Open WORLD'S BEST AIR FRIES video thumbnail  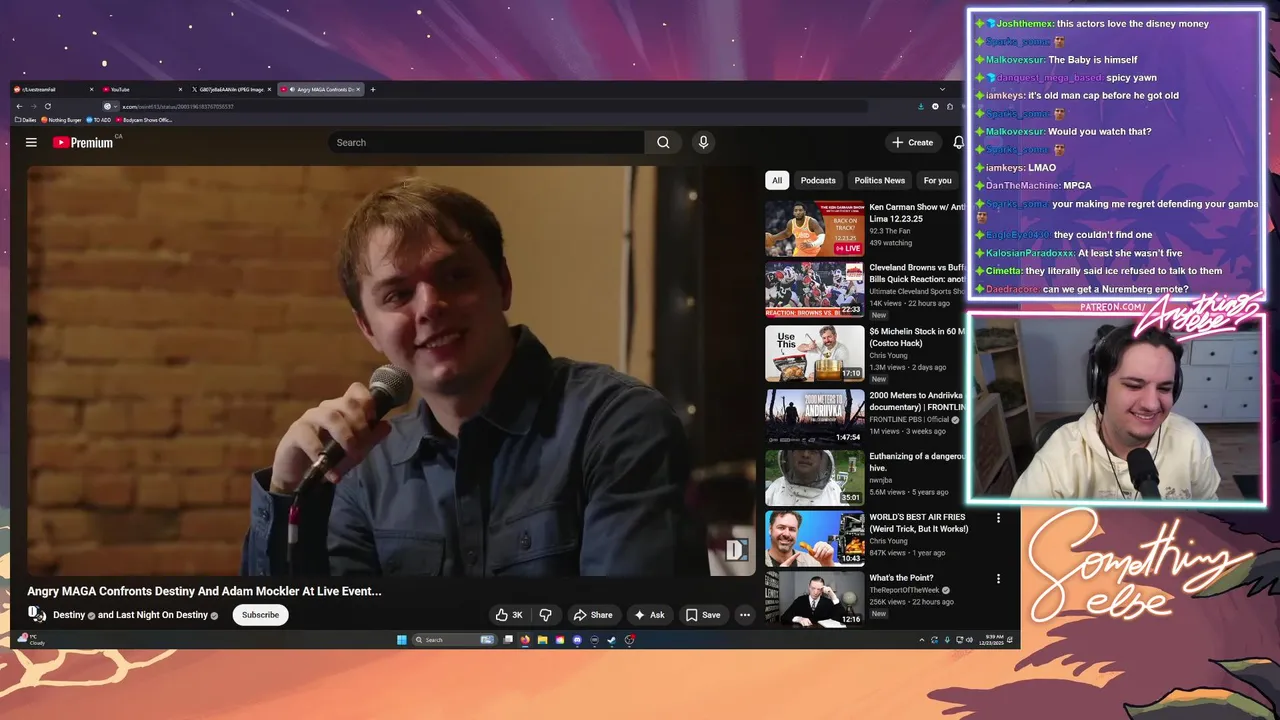[x=815, y=539]
